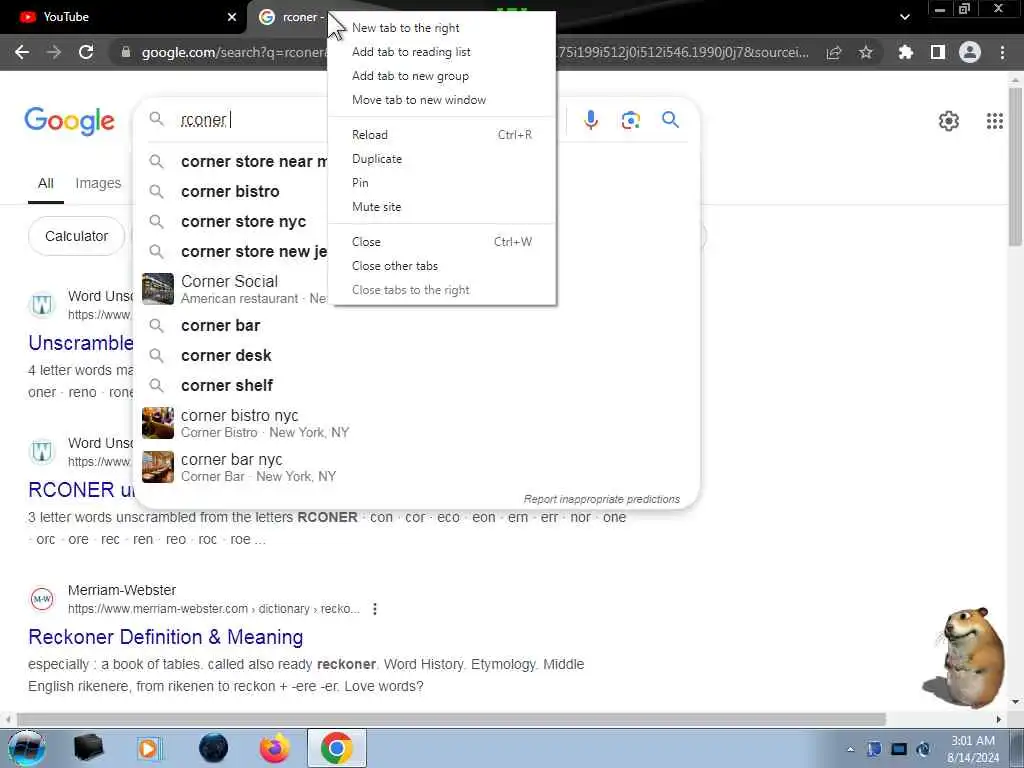
Task: Select the 'corner bar nyc' suggestion
Action: [417, 468]
